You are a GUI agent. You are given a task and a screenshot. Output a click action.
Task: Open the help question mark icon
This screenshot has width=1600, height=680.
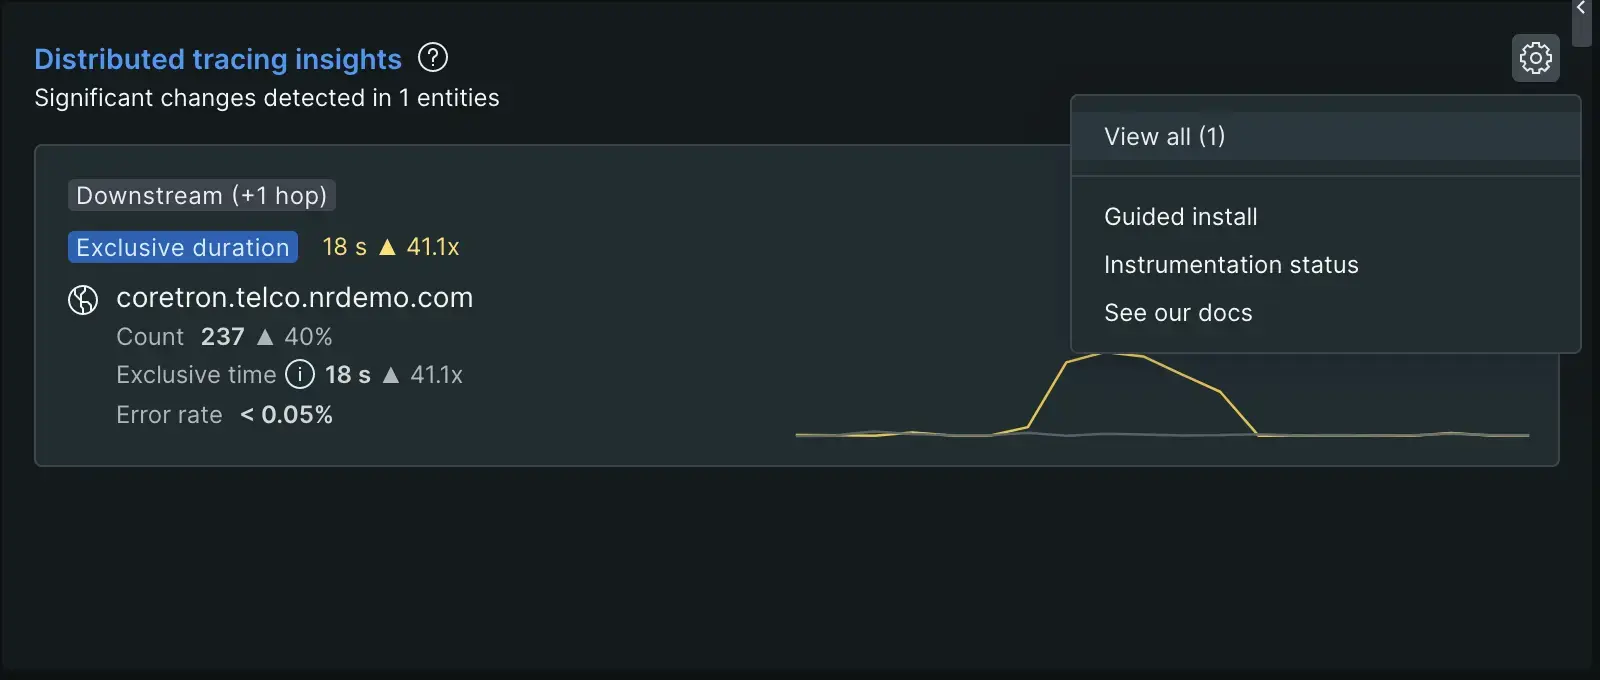pyautogui.click(x=433, y=58)
